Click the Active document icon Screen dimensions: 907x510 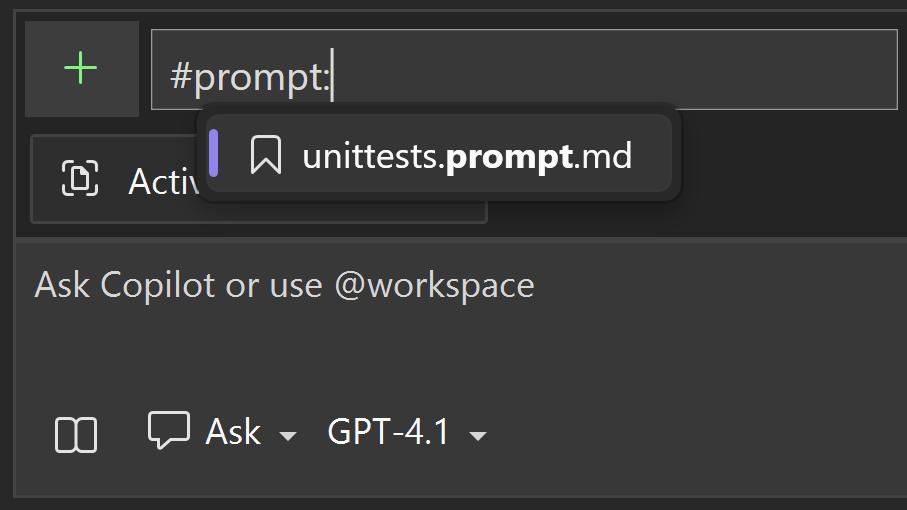tap(79, 179)
